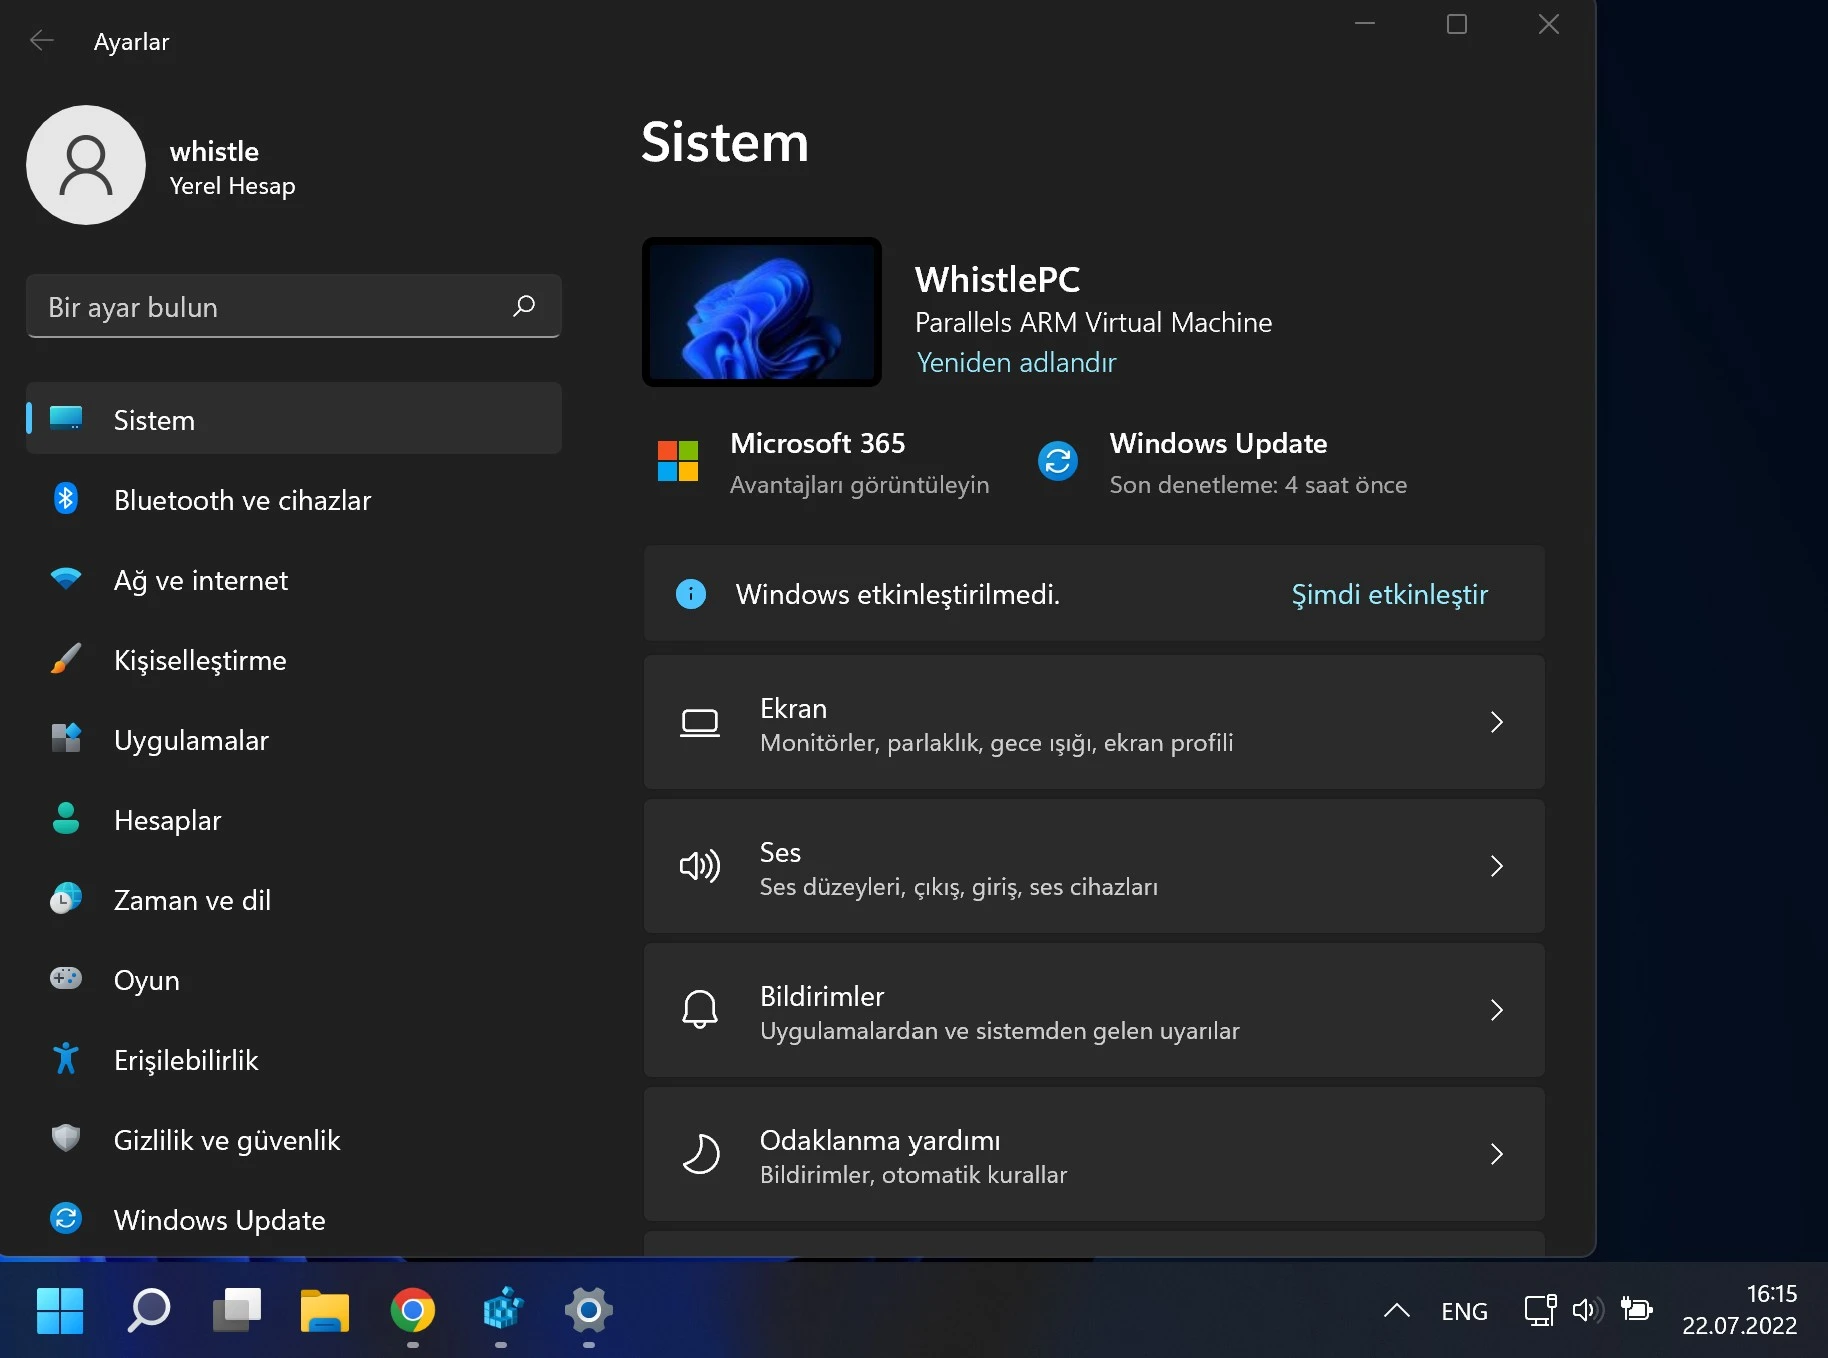Open Ağ ve internet settings
This screenshot has height=1358, width=1828.
[x=294, y=579]
